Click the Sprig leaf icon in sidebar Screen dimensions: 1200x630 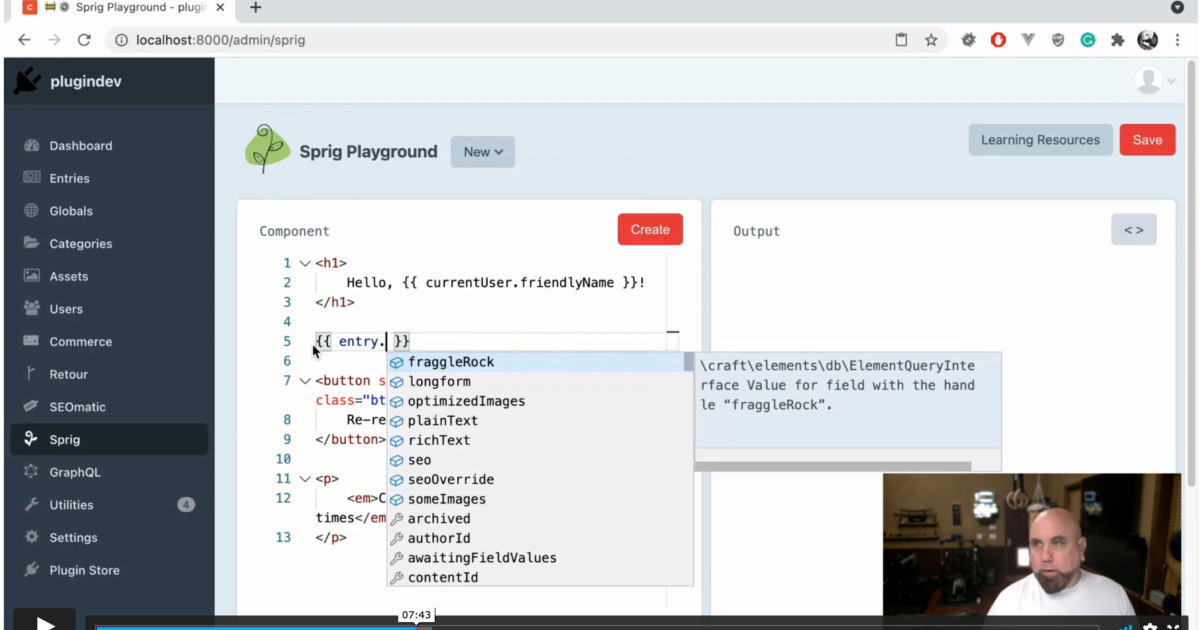pos(31,439)
